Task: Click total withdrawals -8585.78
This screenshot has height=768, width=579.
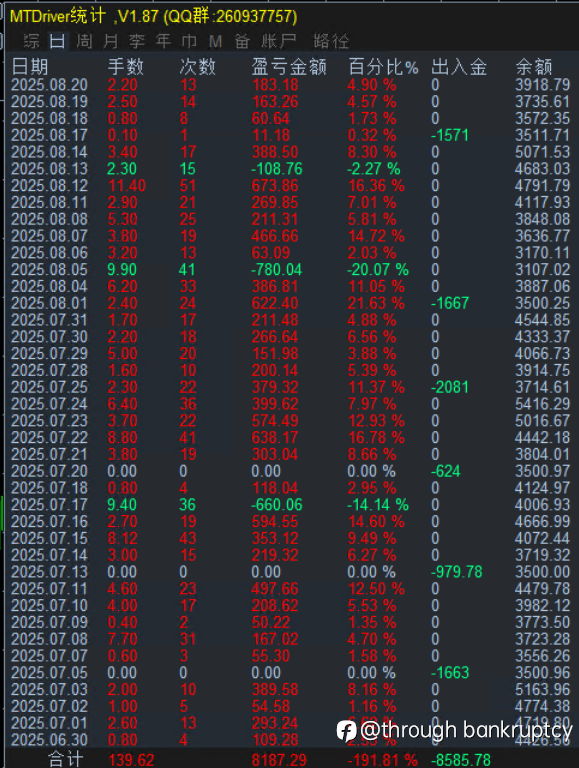Action: [460, 760]
